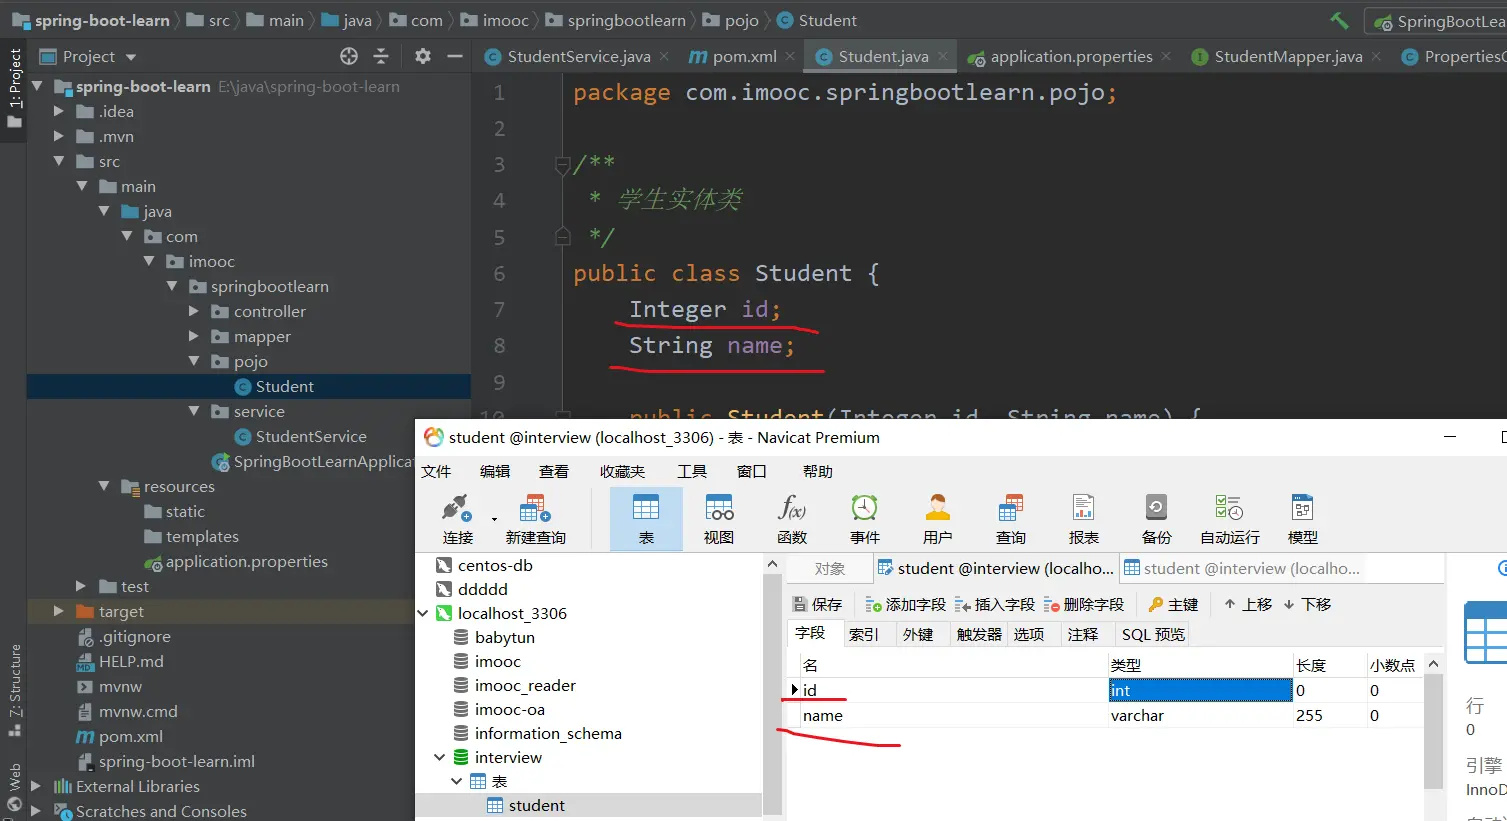This screenshot has height=821, width=1507.
Task: Expand the controller package folder
Action: tap(194, 311)
